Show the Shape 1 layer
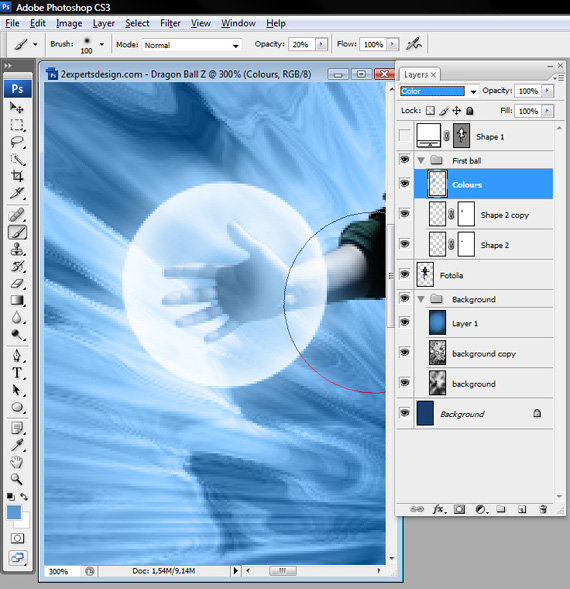This screenshot has height=589, width=570. point(404,136)
